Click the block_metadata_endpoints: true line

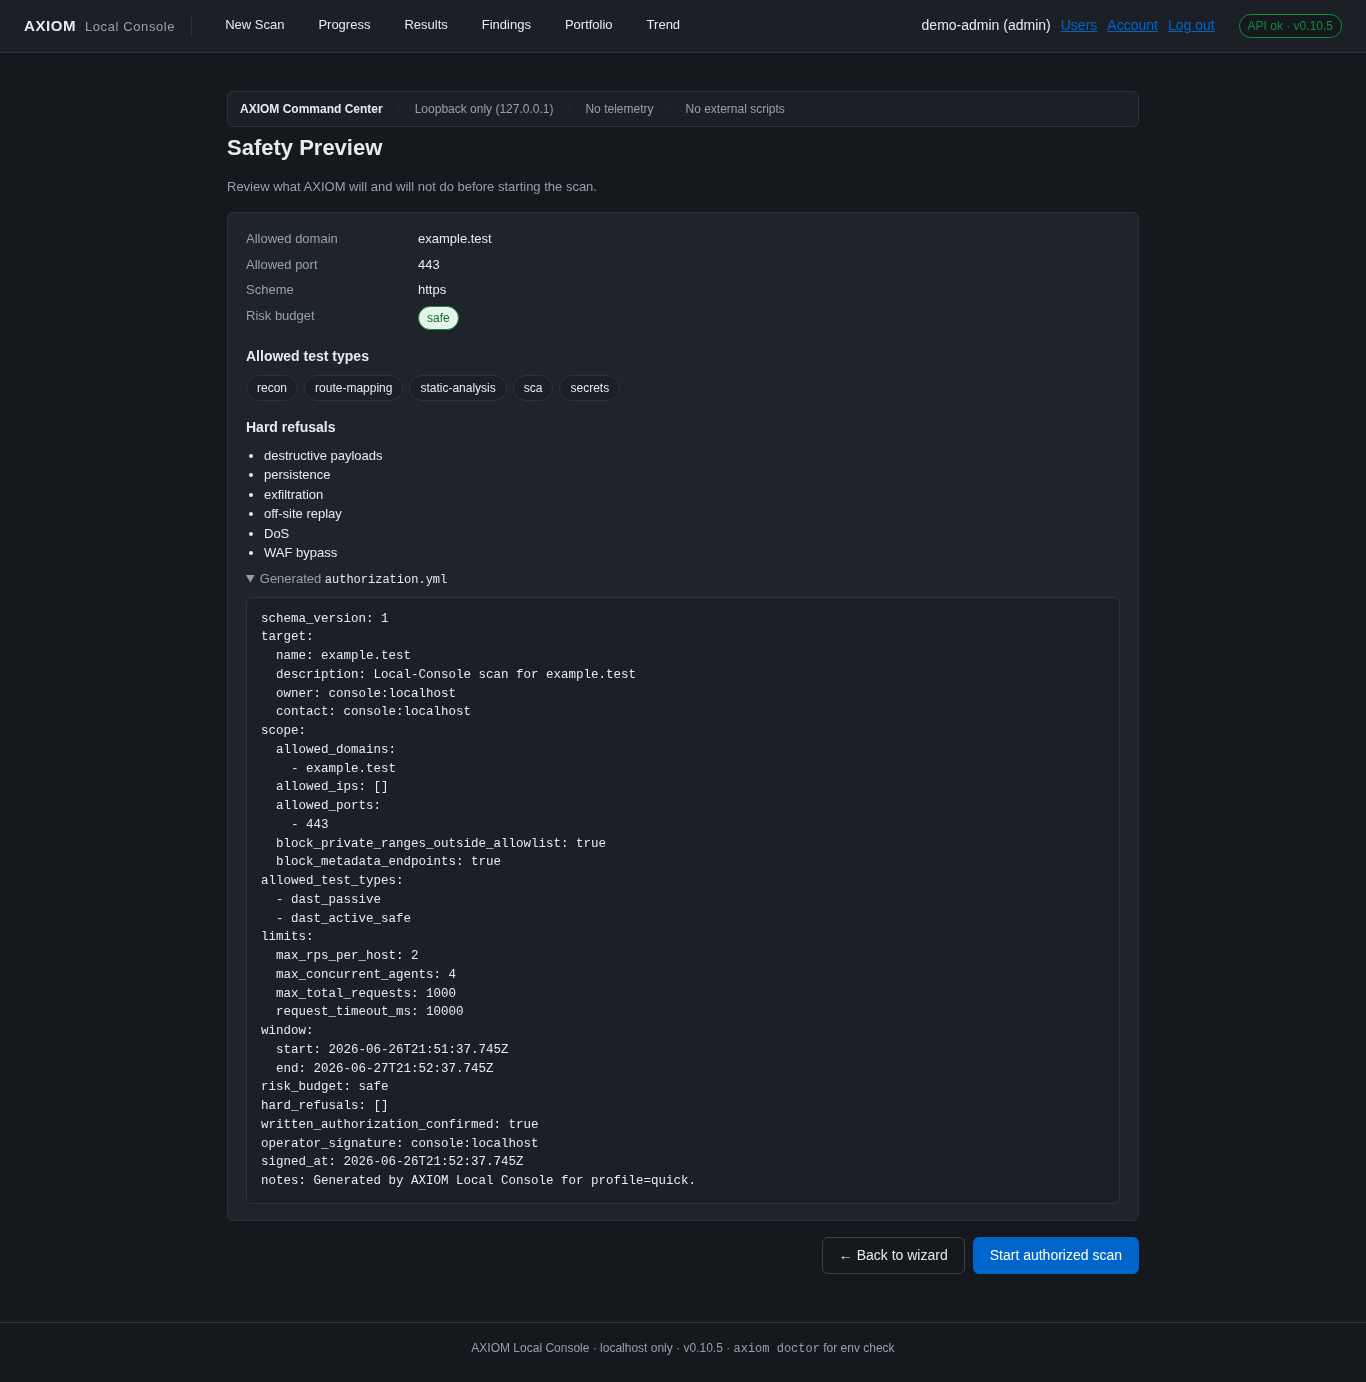tap(388, 861)
